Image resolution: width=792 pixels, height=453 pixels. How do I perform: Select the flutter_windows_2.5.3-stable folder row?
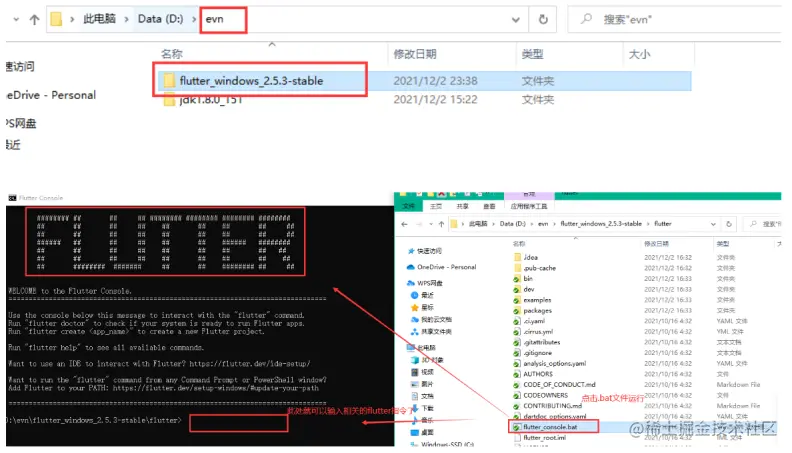coord(424,81)
